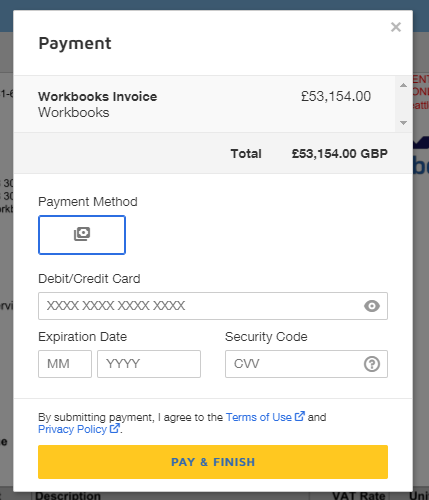The height and width of the screenshot is (500, 429).
Task: Click the Total £53,154.00 GBP amount
Action: pyautogui.click(x=340, y=154)
